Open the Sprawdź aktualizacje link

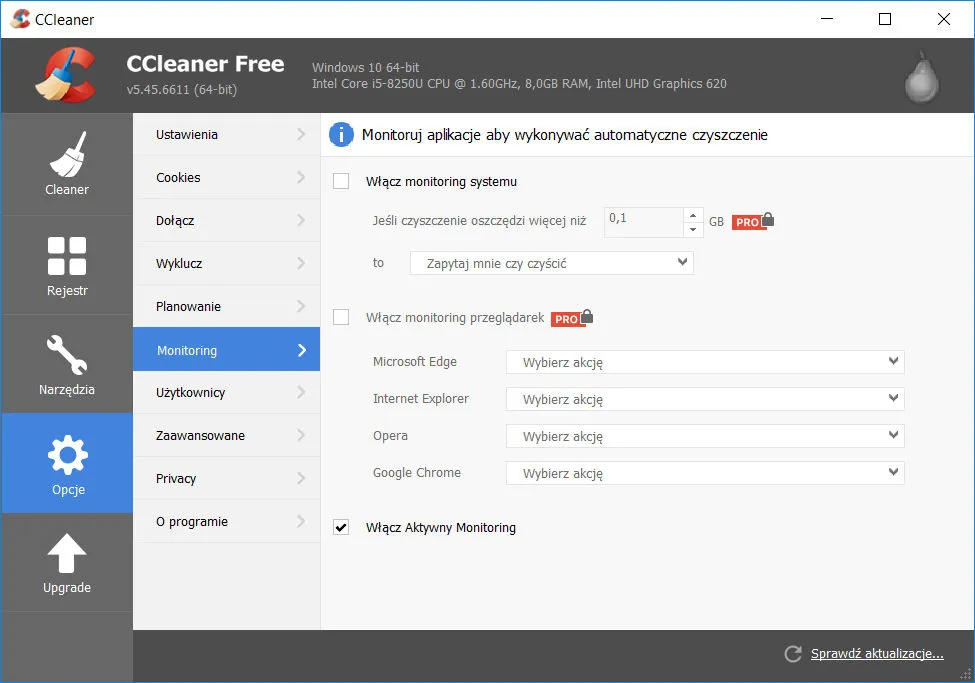(876, 653)
